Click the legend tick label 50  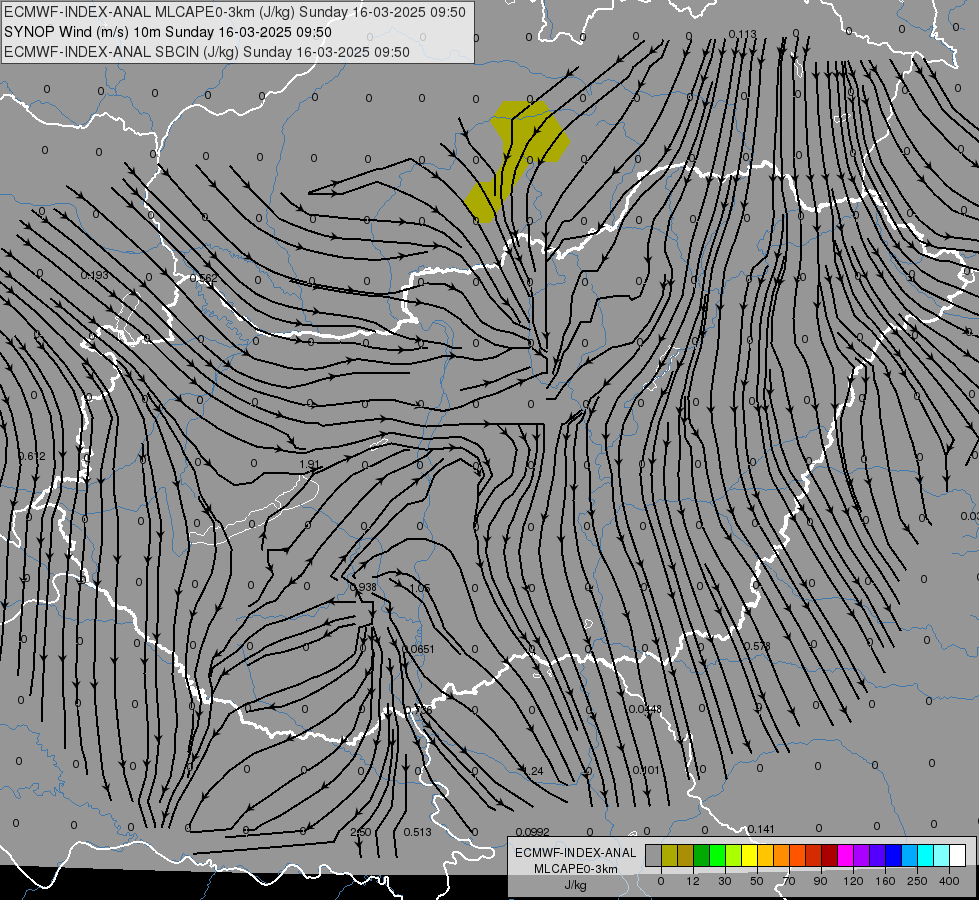coord(757,881)
